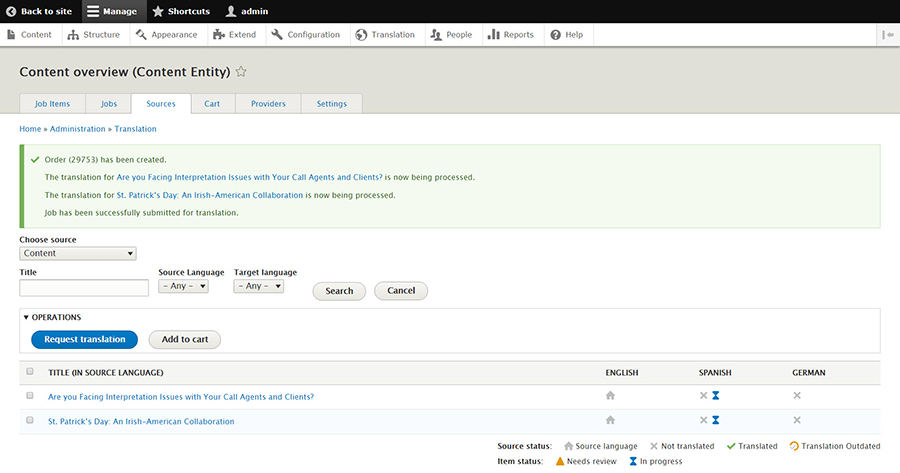Open Shortcuts star menu
Screen dimensions: 900x473
click(181, 11)
